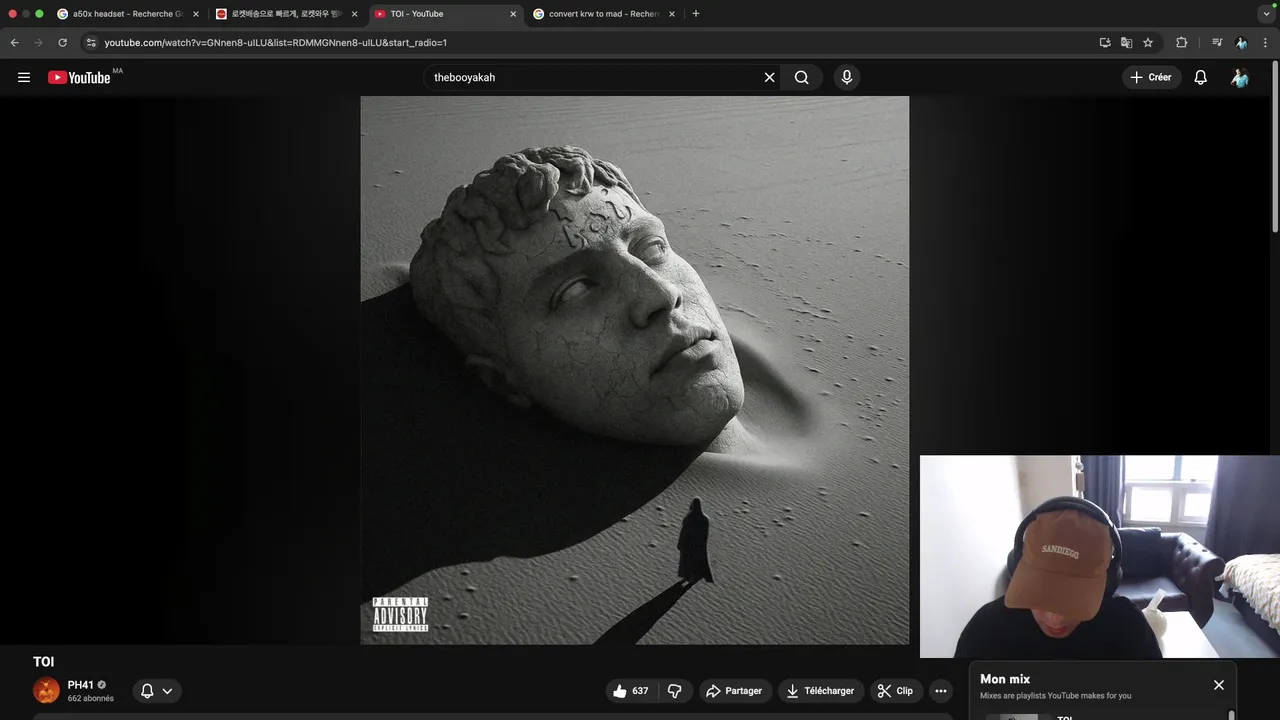Clear the search box with the X
The height and width of the screenshot is (720, 1280).
click(769, 77)
